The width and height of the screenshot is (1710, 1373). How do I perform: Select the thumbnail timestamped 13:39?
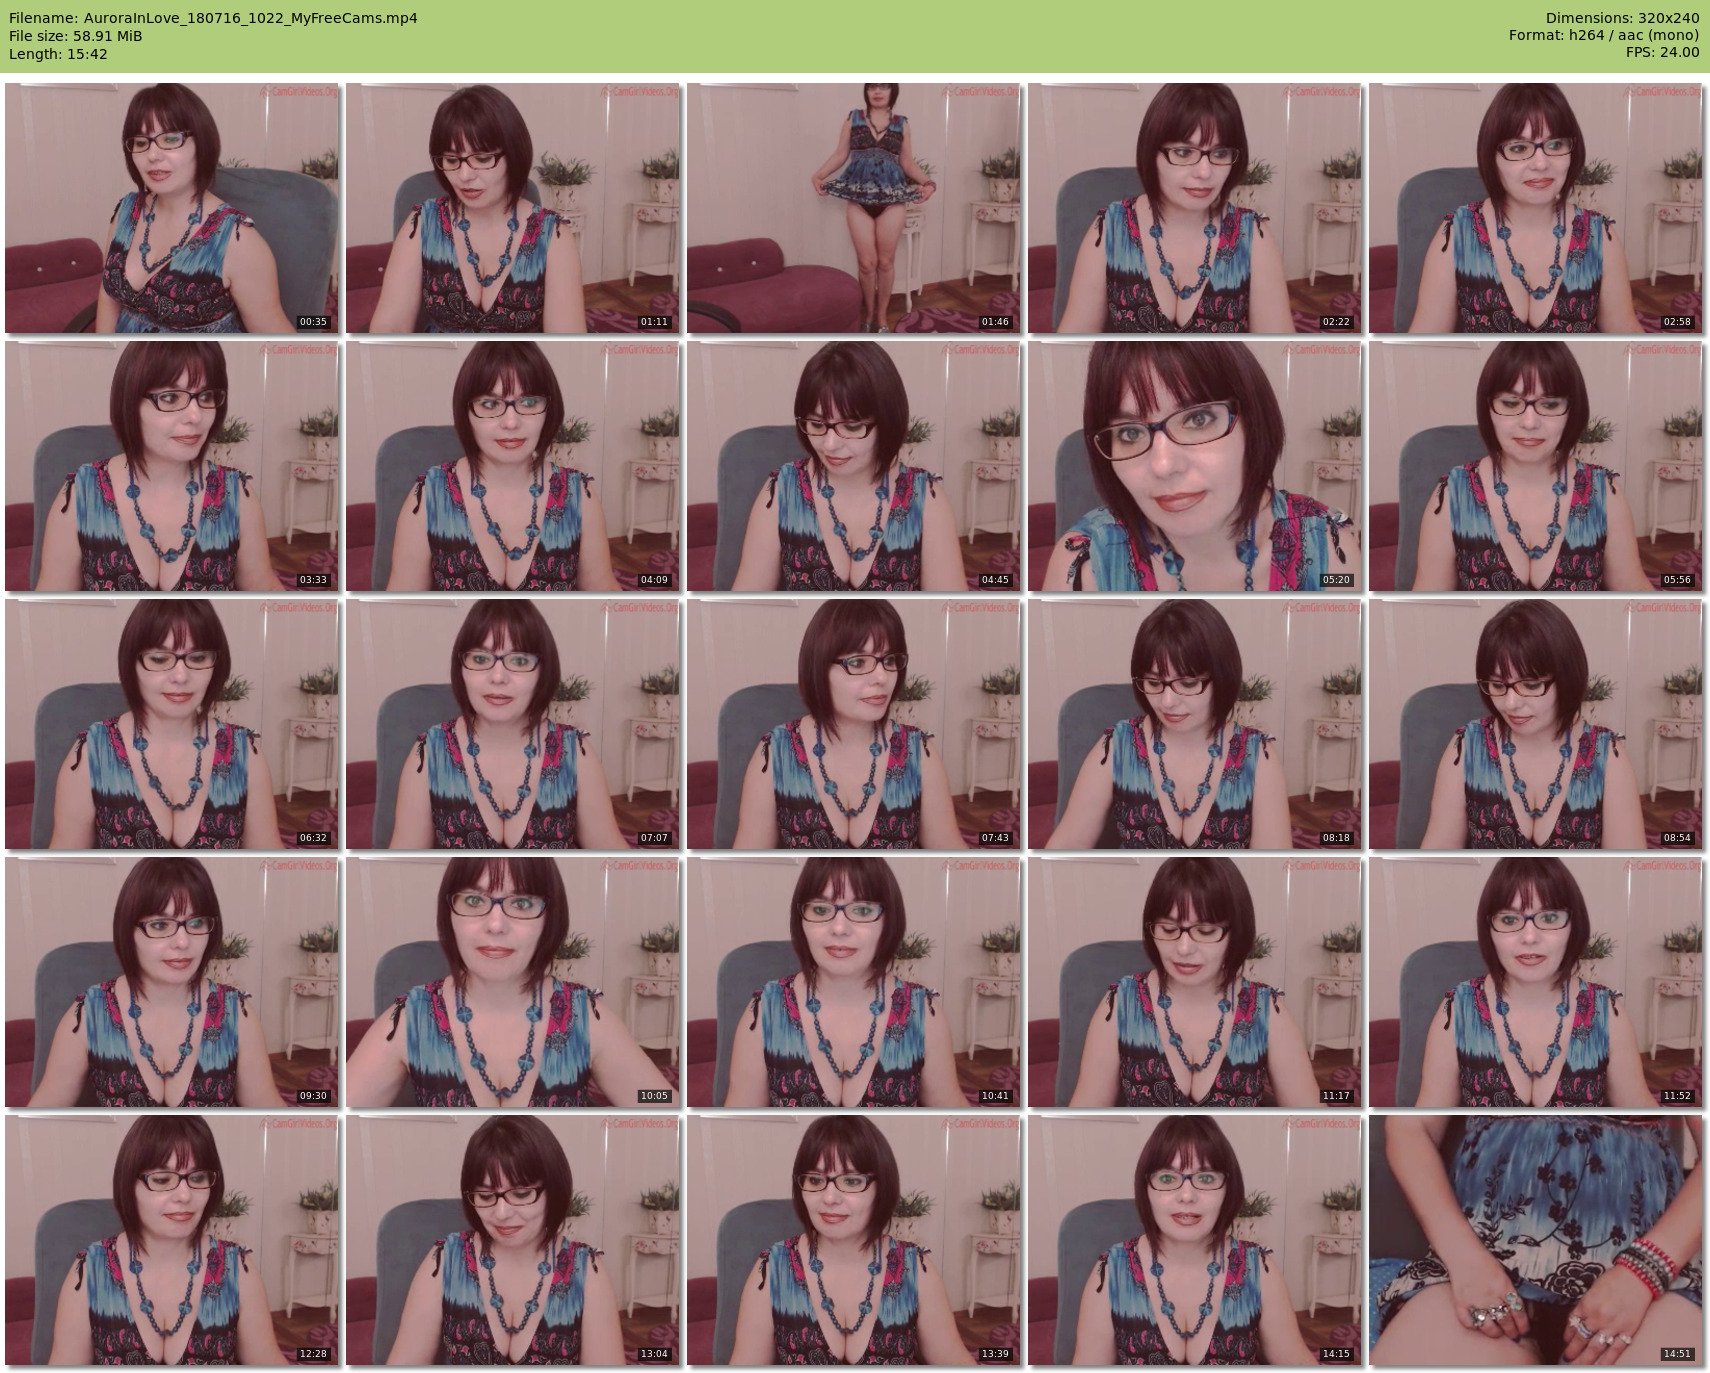854,1240
